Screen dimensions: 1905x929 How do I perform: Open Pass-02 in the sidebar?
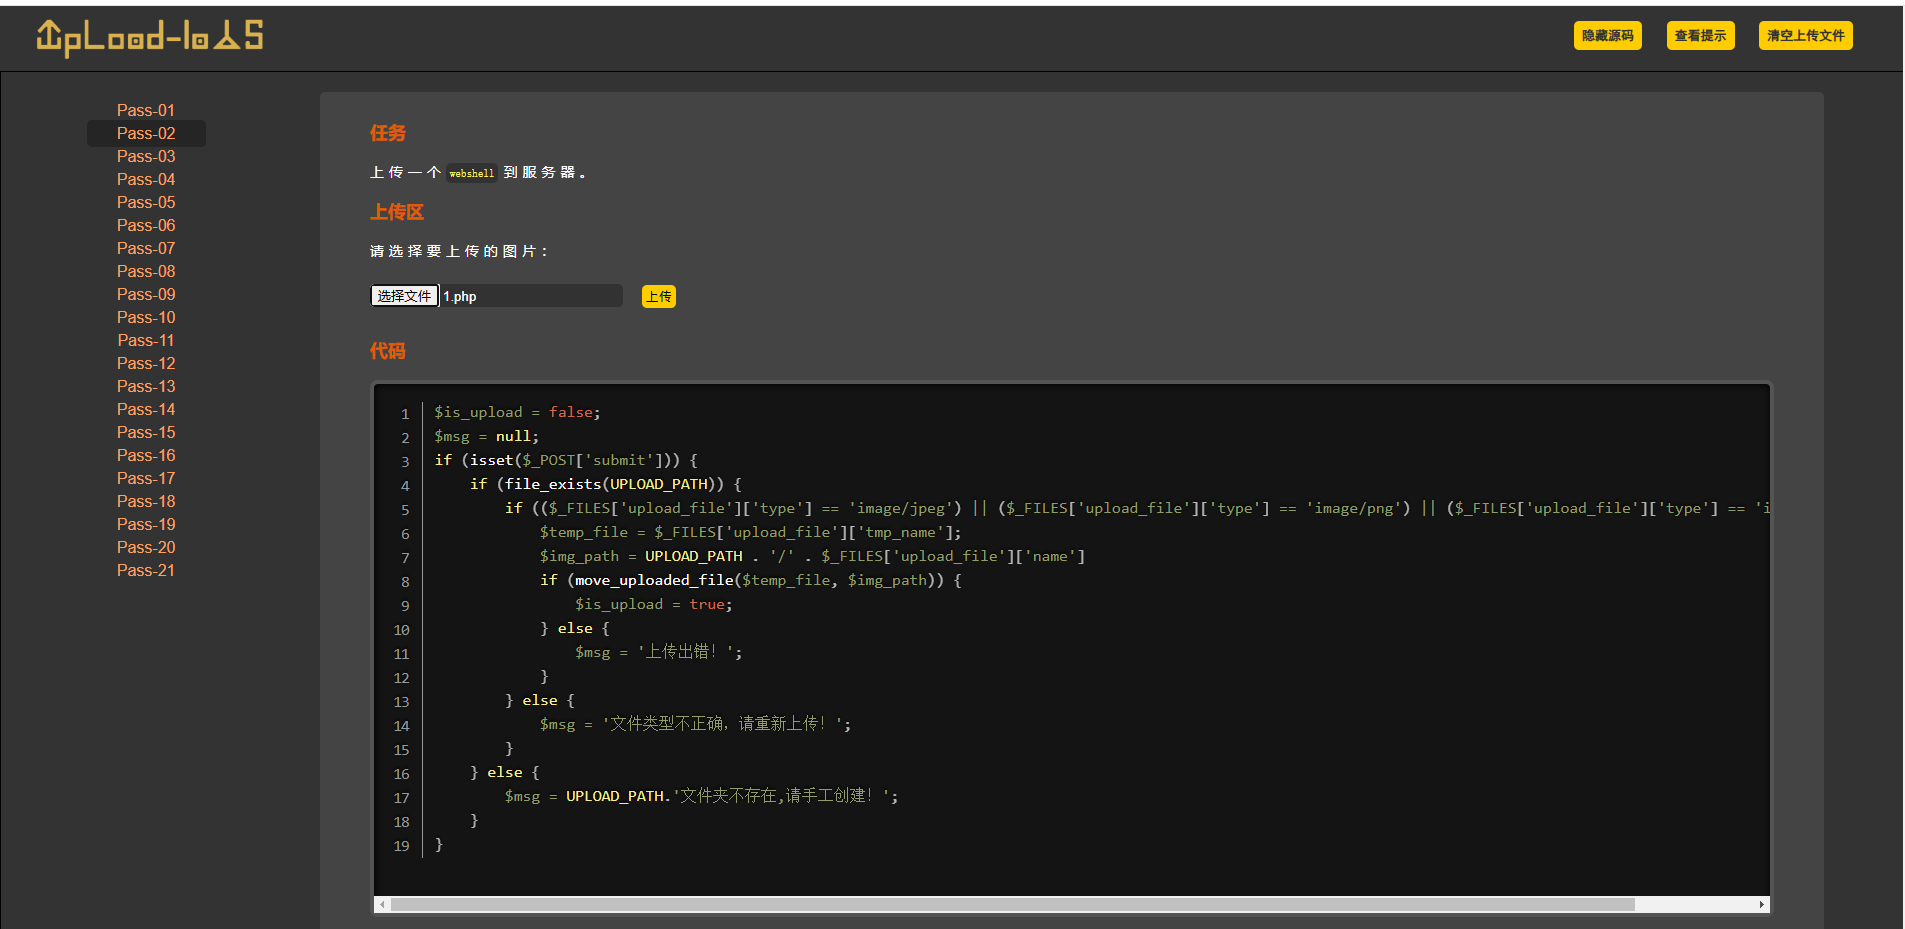(x=146, y=133)
